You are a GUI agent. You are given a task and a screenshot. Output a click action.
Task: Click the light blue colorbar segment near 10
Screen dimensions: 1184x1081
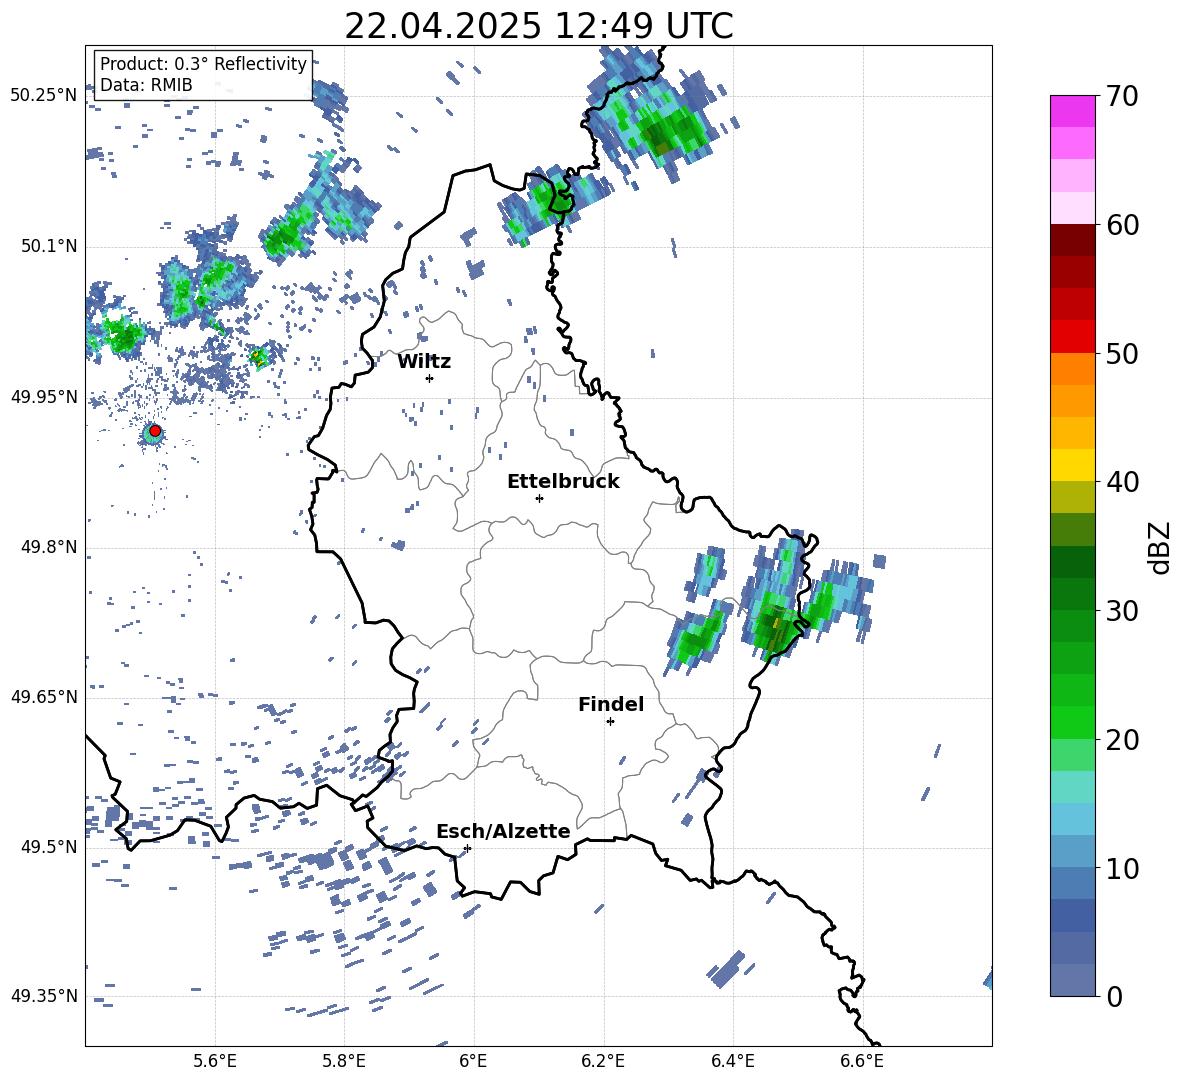point(1072,851)
